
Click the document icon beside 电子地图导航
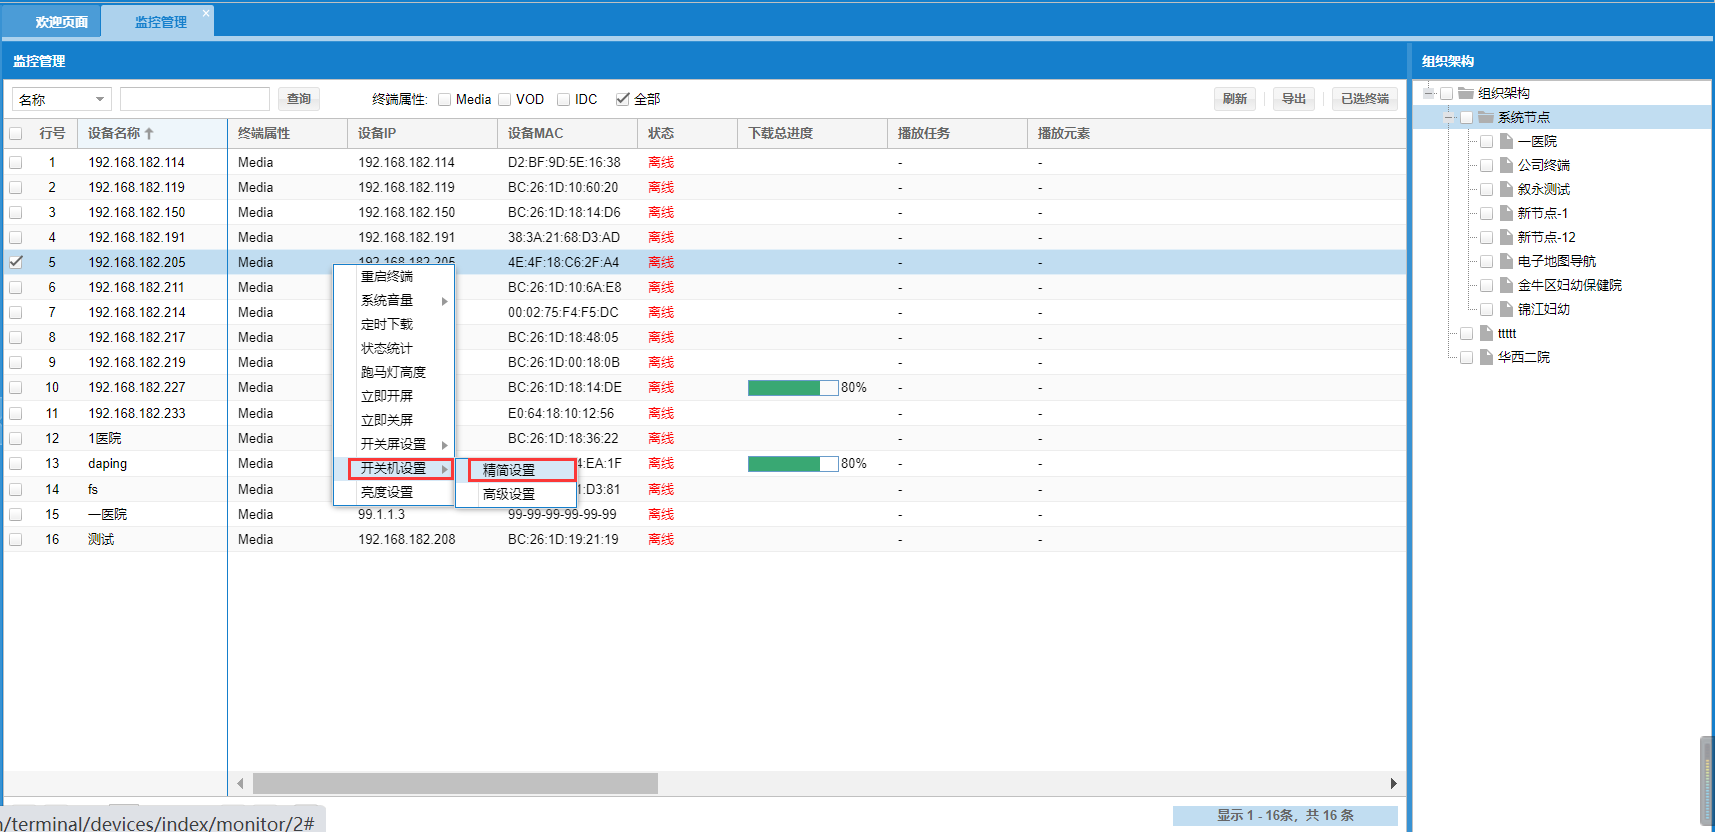(1506, 261)
